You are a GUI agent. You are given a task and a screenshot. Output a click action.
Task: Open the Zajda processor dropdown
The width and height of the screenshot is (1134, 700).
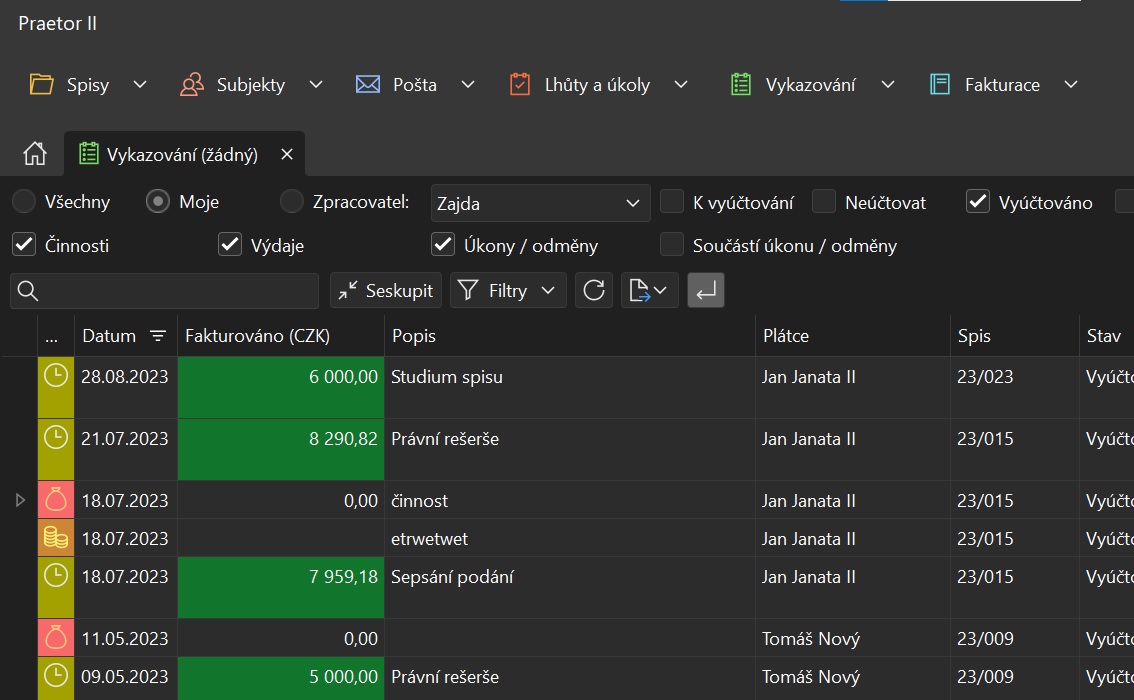point(540,204)
